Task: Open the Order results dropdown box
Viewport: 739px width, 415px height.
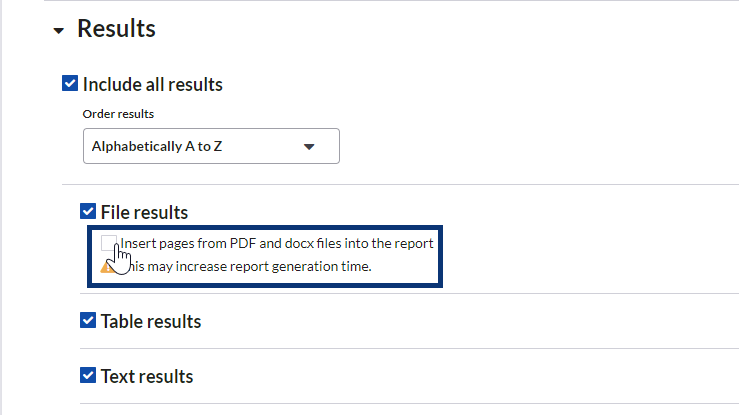Action: pyautogui.click(x=210, y=146)
